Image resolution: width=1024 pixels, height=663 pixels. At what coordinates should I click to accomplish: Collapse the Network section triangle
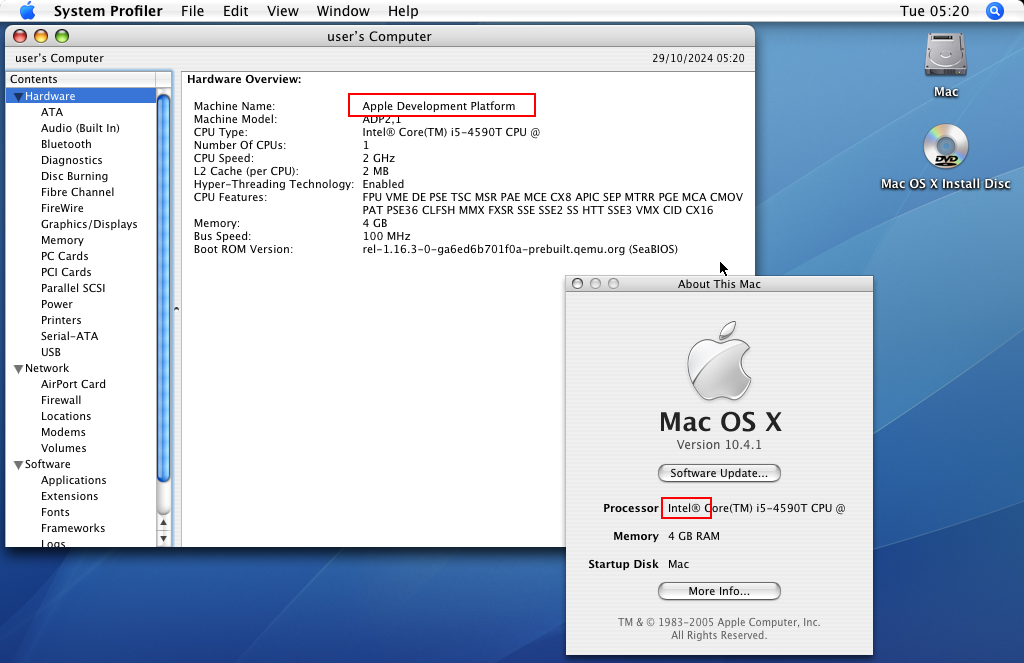pyautogui.click(x=18, y=369)
